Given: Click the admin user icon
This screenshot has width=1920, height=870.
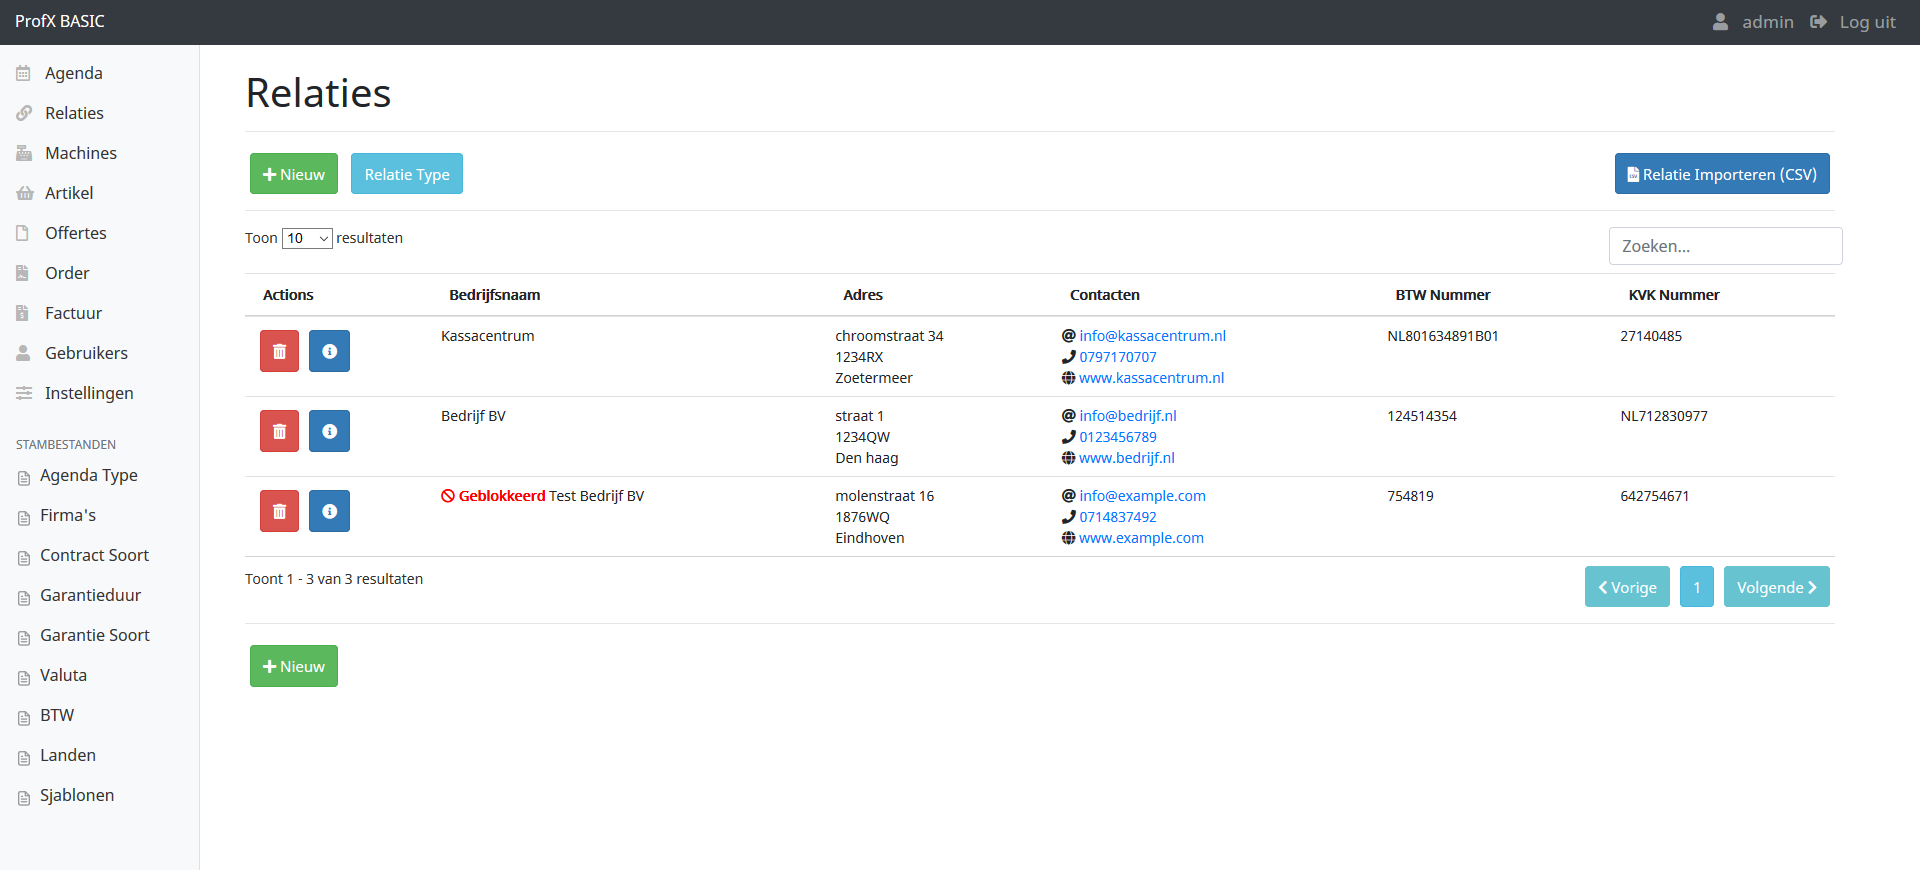Looking at the screenshot, I should point(1720,22).
